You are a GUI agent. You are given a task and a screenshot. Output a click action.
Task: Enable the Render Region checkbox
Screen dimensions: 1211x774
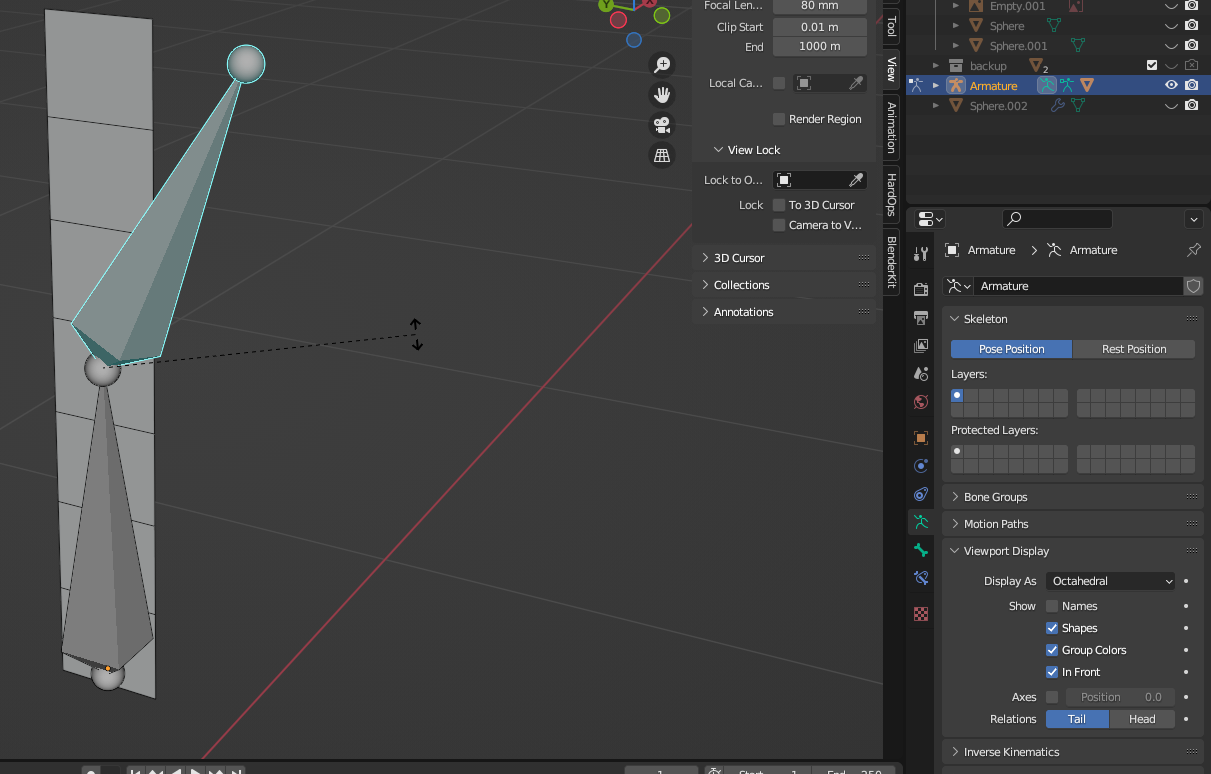(x=779, y=119)
